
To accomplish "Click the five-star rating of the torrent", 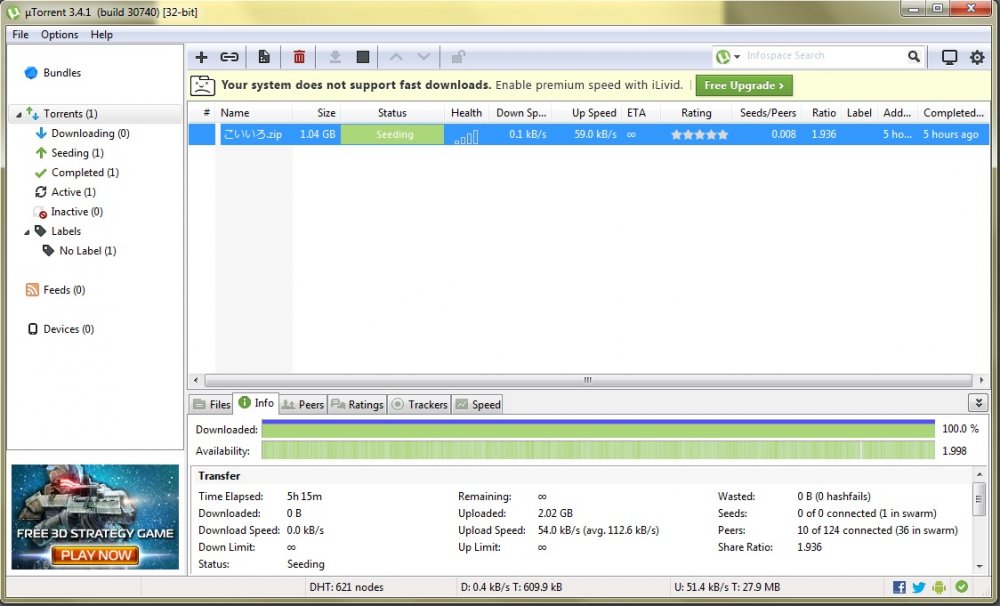I will tap(699, 134).
